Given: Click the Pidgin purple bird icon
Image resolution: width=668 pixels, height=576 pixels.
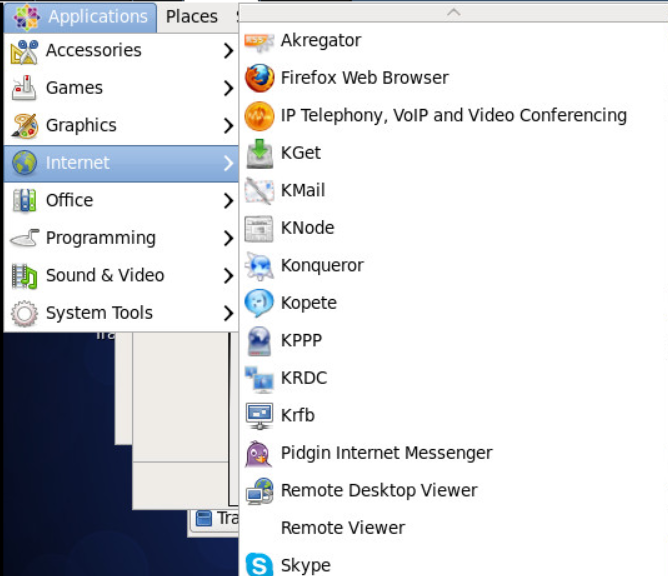Looking at the screenshot, I should pos(259,453).
